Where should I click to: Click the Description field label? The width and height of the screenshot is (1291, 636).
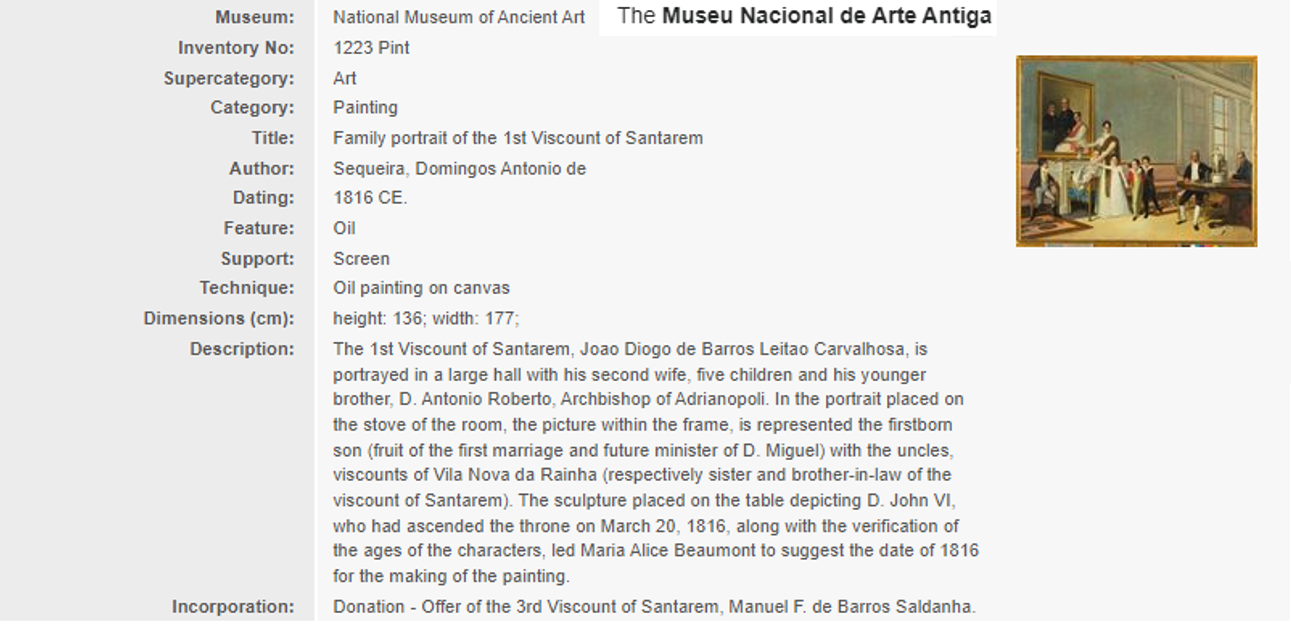(x=243, y=349)
